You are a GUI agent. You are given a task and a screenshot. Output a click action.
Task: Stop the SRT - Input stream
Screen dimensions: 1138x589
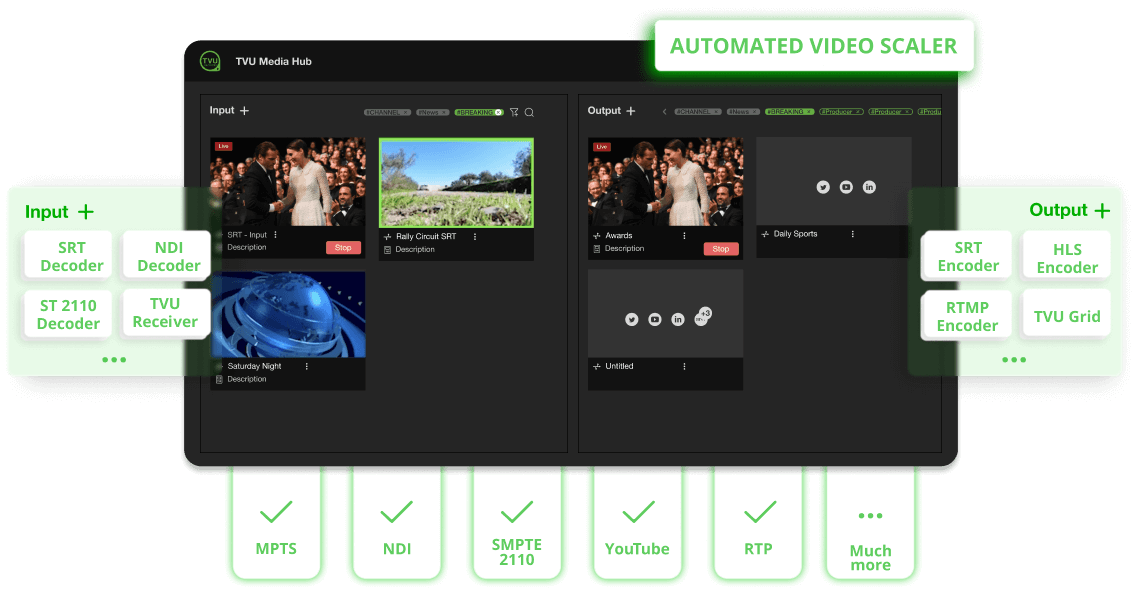tap(343, 247)
